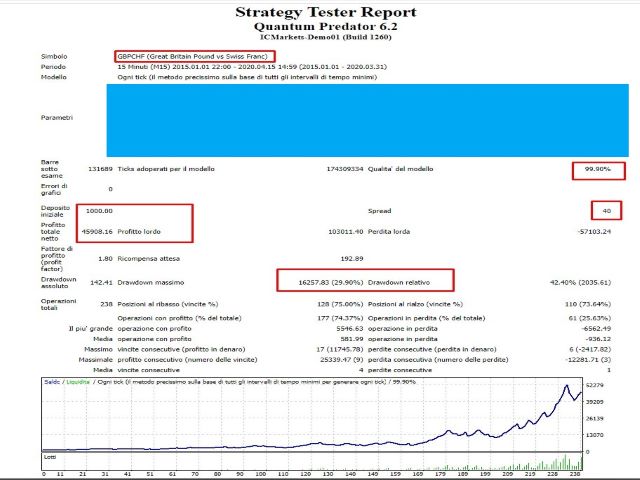The height and width of the screenshot is (480, 640).
Task: Select the 16257.83 (29.90%) drawdown value
Action: [x=331, y=282]
